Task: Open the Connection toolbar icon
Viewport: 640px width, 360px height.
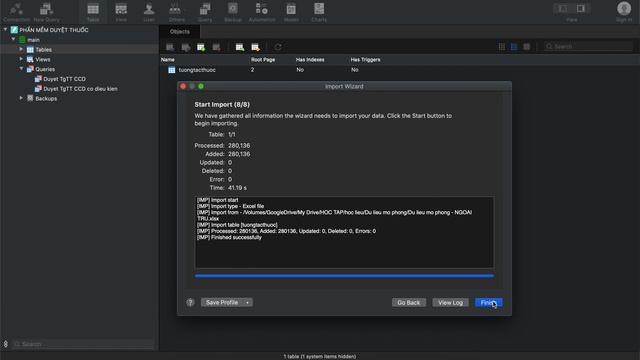Action: (16, 11)
